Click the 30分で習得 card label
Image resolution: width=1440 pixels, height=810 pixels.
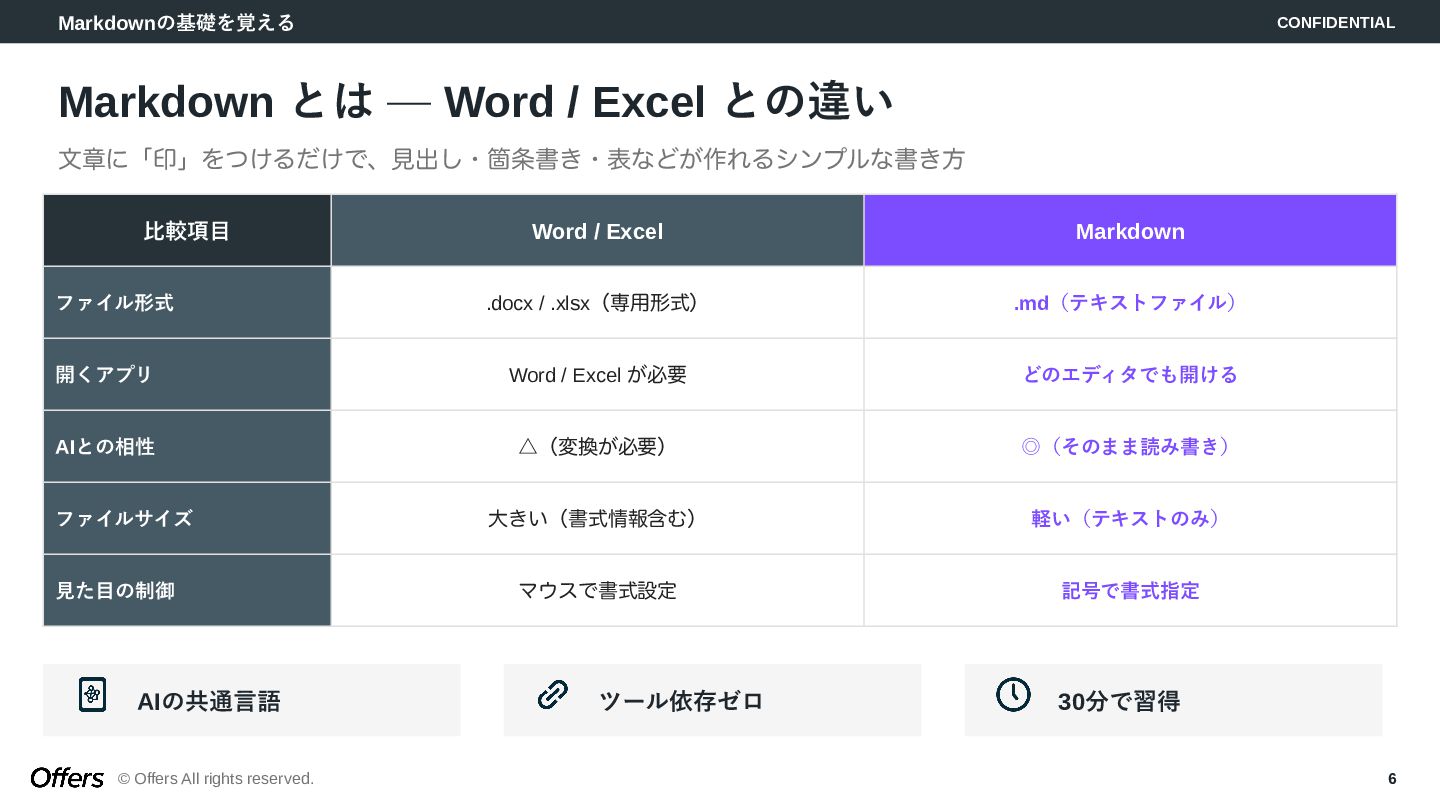click(1119, 701)
